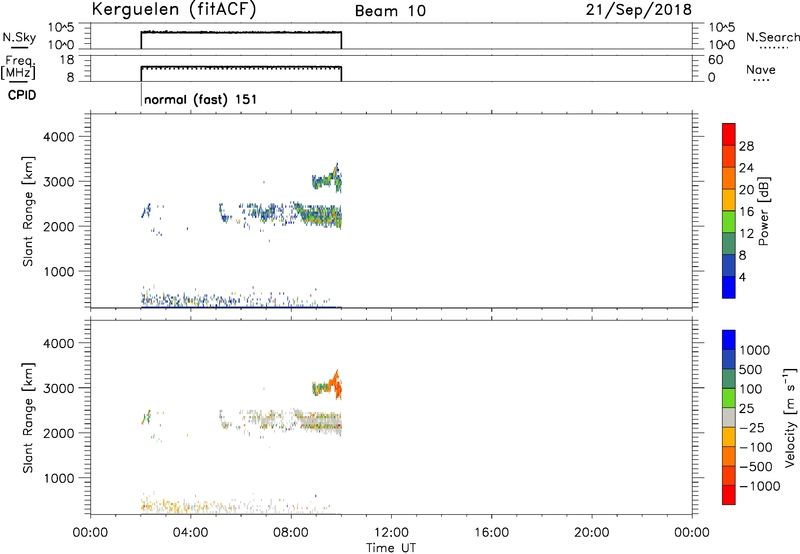The height and width of the screenshot is (554, 800).
Task: Click the '10^5' label left of N.Sky panel
Action: (61, 27)
